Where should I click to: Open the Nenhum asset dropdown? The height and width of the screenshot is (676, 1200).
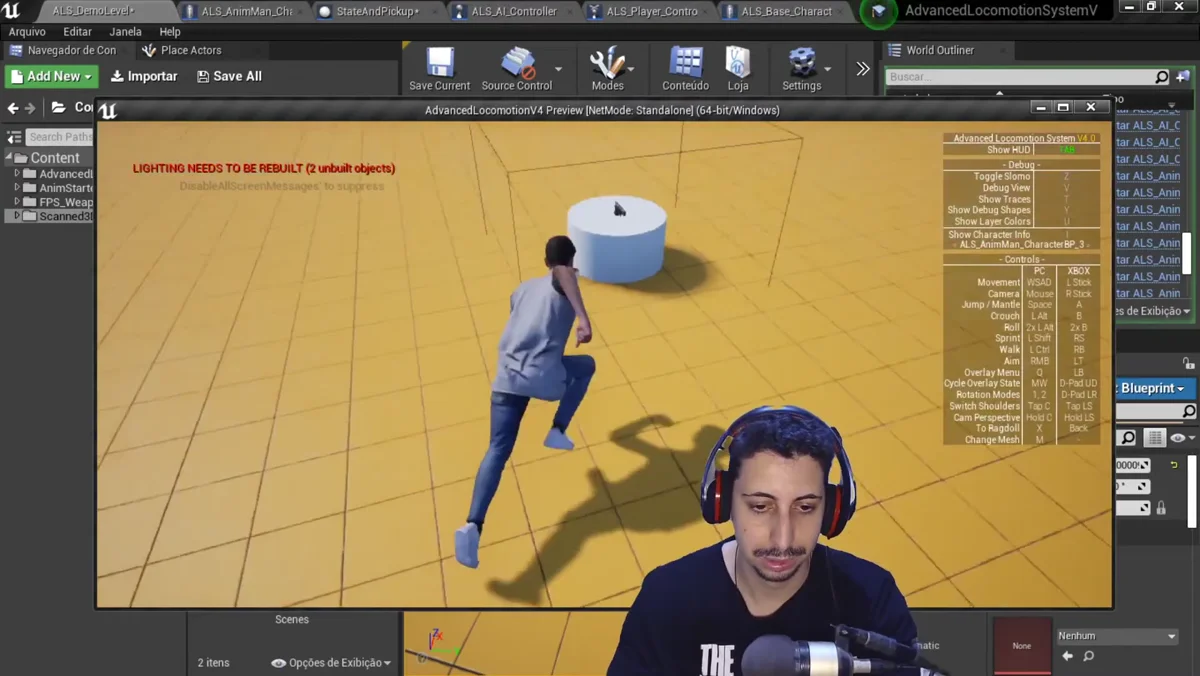(x=1117, y=636)
